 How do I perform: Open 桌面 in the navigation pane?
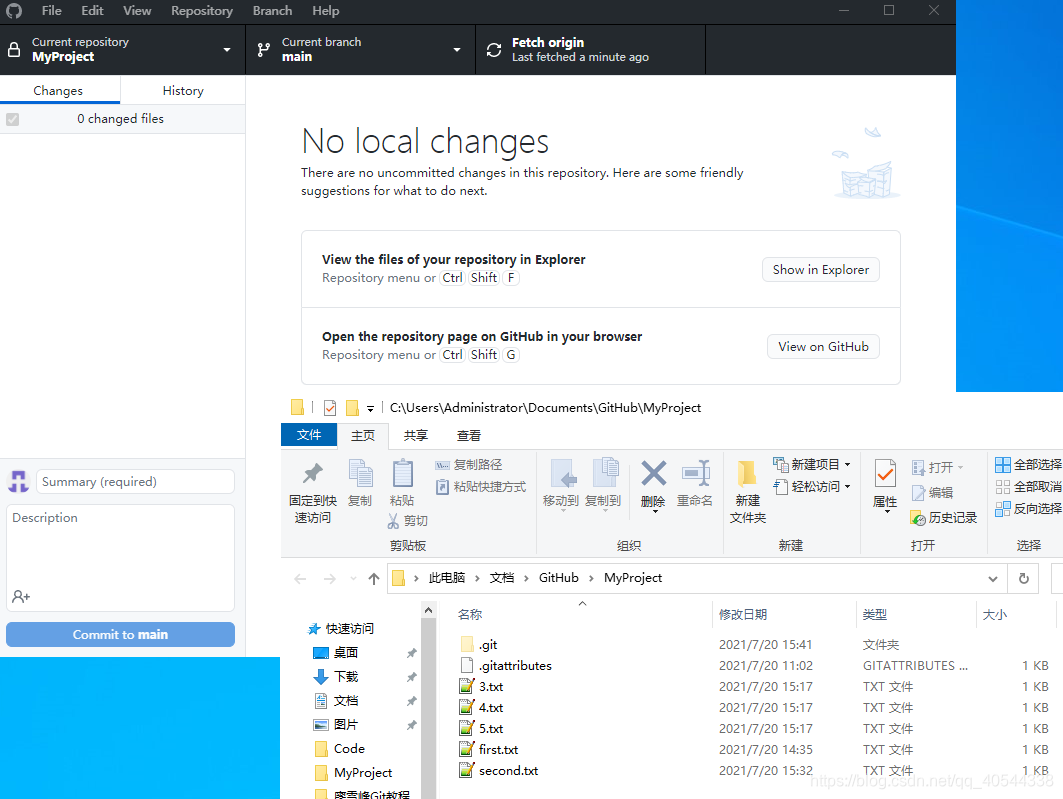[346, 653]
